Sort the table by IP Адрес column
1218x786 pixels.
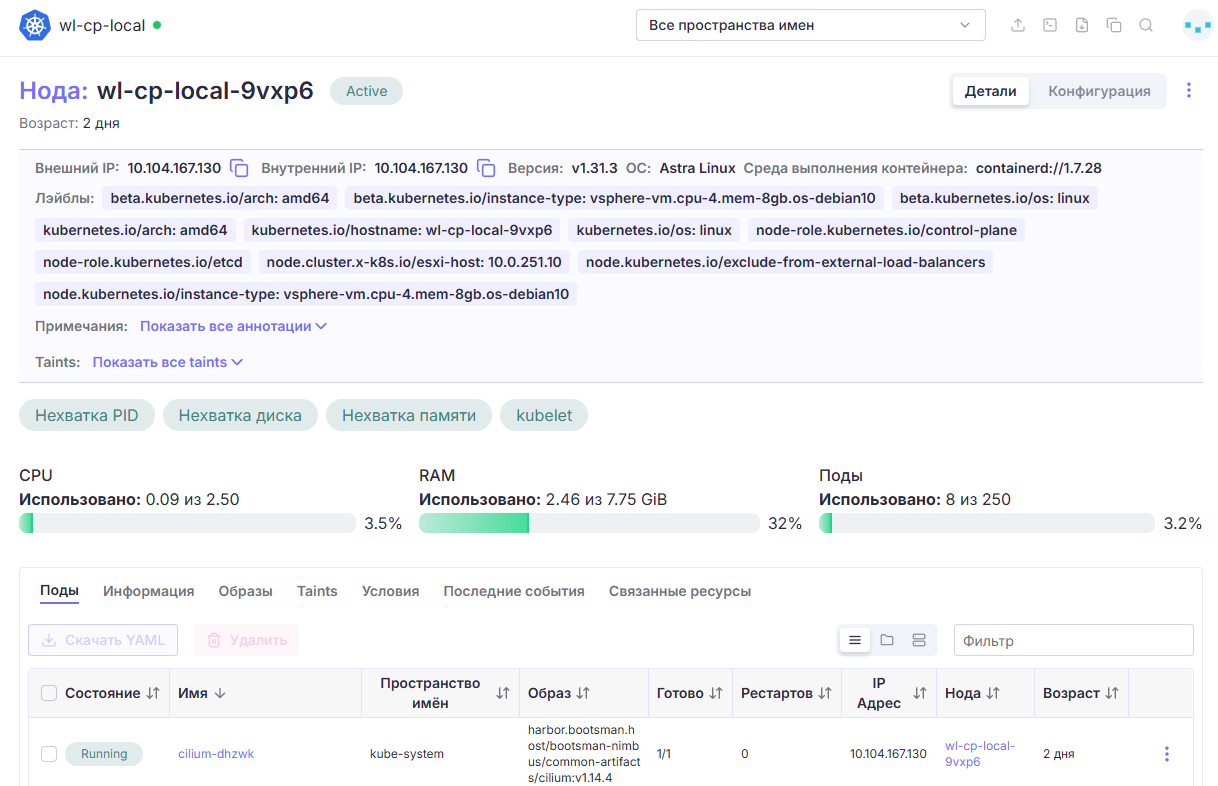pyautogui.click(x=920, y=693)
